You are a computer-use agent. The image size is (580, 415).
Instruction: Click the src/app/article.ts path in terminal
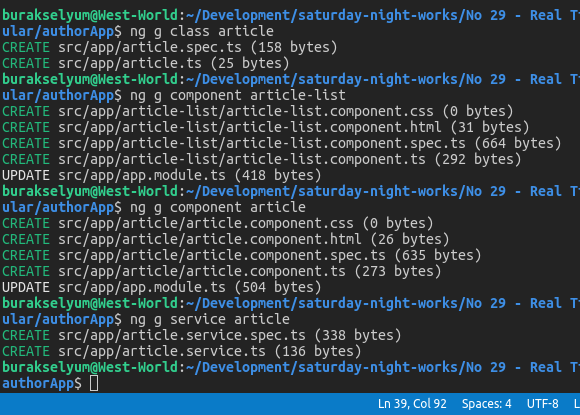[x=130, y=63]
